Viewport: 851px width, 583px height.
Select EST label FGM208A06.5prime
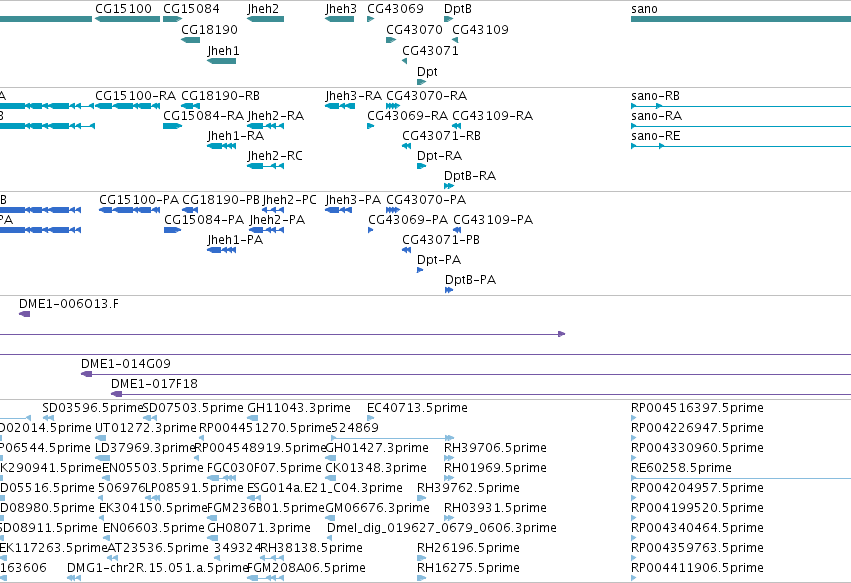pos(306,568)
